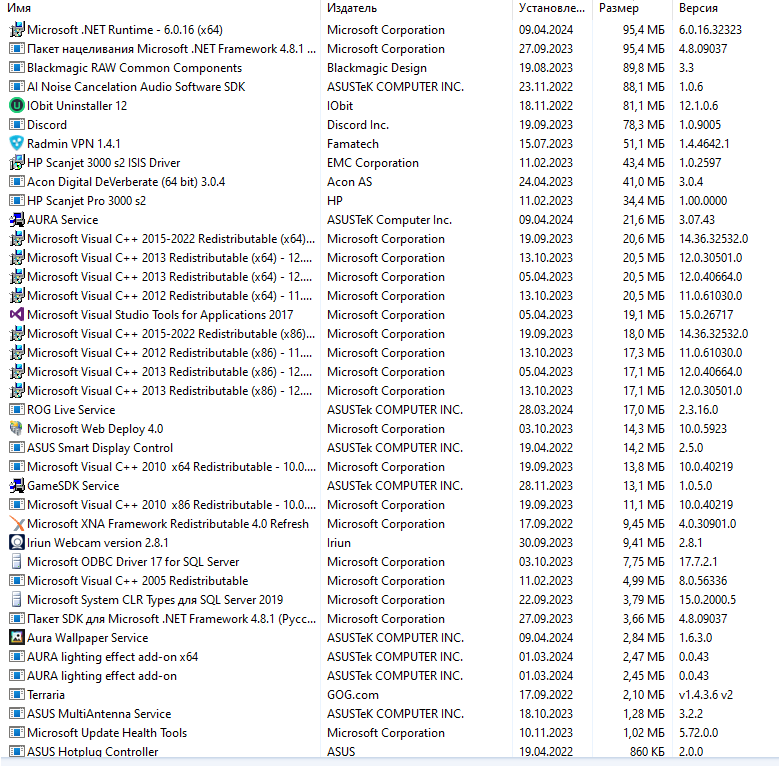Click publisher EMC Corporation
This screenshot has width=779, height=766.
coord(373,162)
